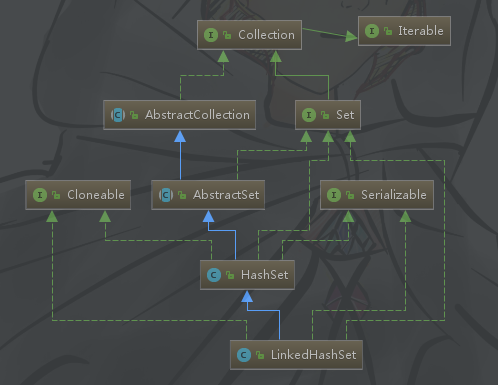The width and height of the screenshot is (498, 385).
Task: Select the Collection label text
Action: 266,35
